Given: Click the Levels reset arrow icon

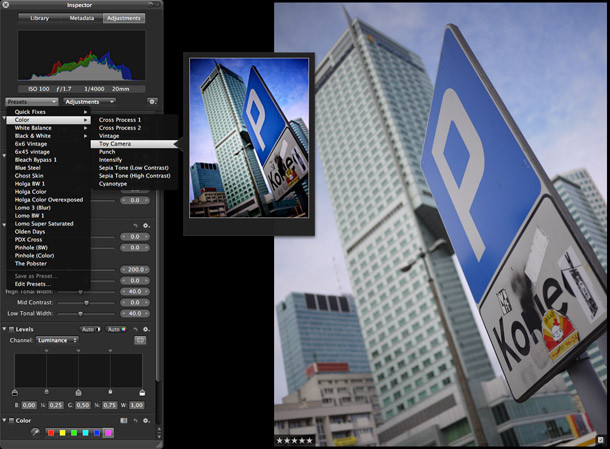Looking at the screenshot, I should point(136,329).
